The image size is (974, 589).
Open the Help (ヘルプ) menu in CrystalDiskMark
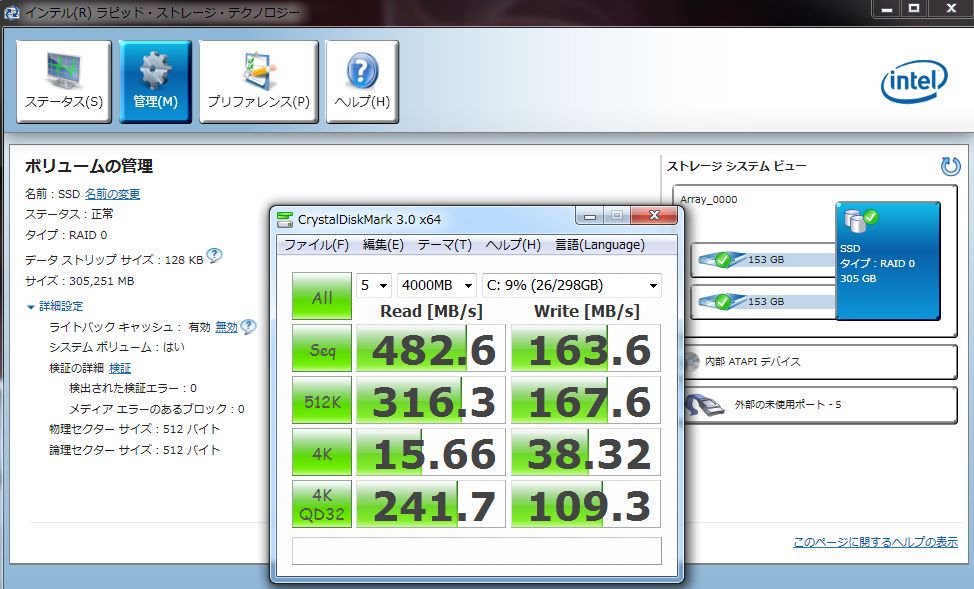coord(513,245)
